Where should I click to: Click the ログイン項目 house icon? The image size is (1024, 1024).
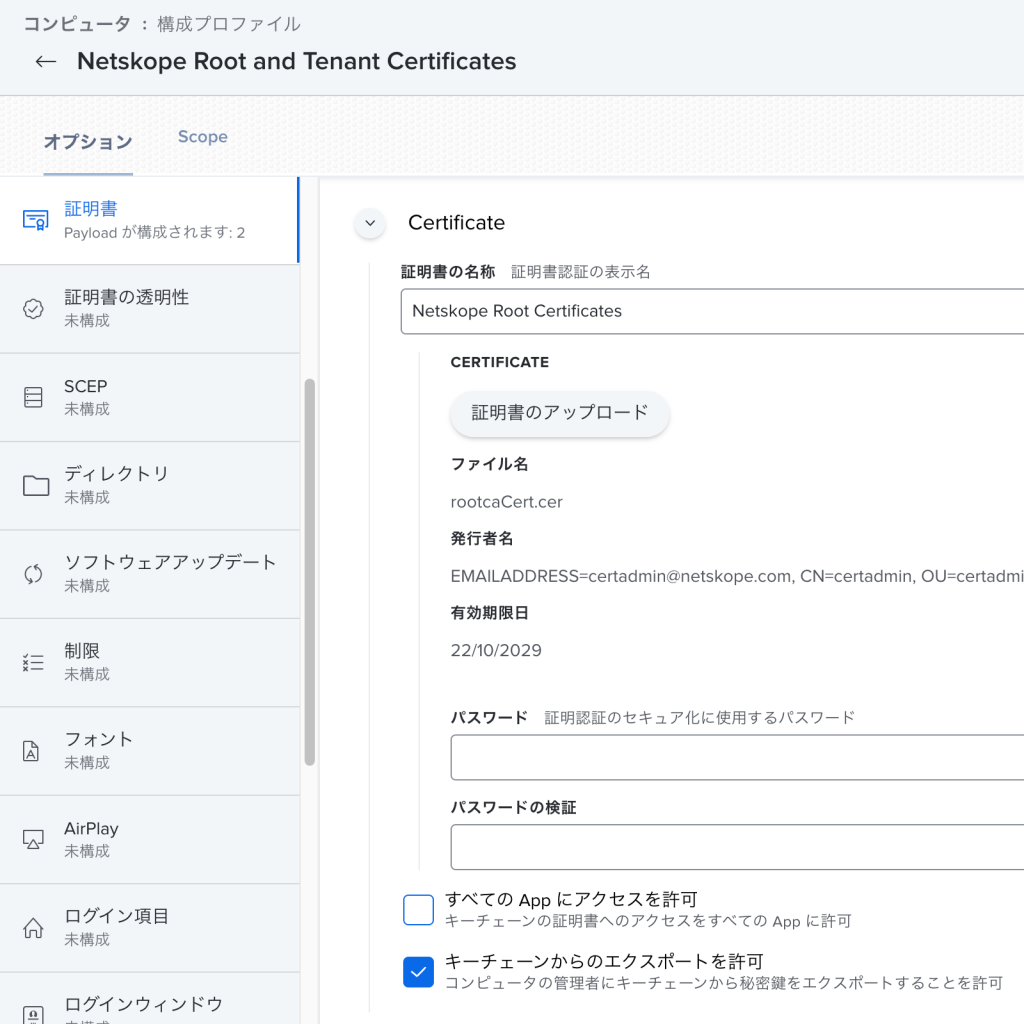tap(33, 927)
